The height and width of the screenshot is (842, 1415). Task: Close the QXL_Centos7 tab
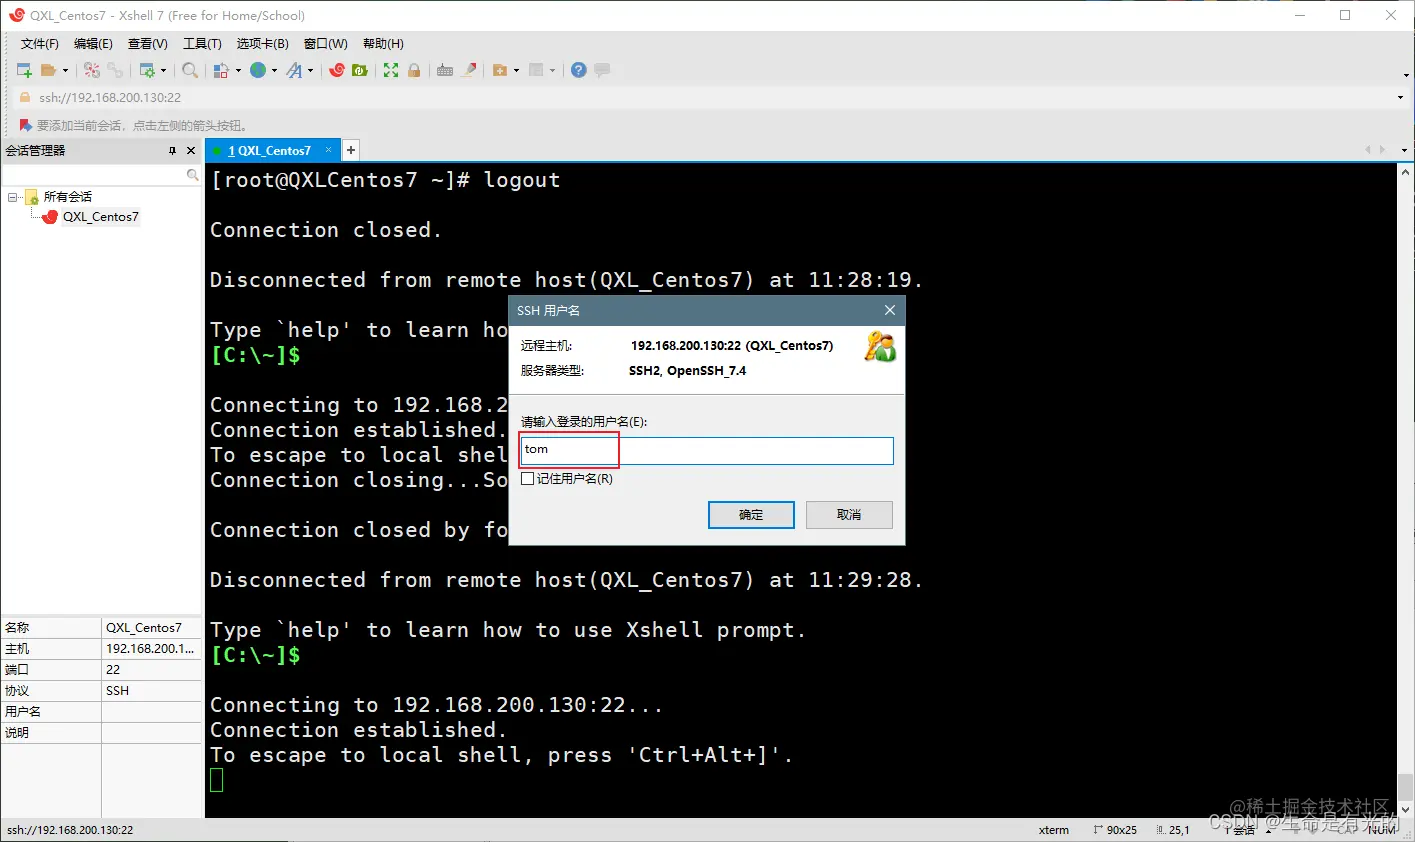click(328, 150)
